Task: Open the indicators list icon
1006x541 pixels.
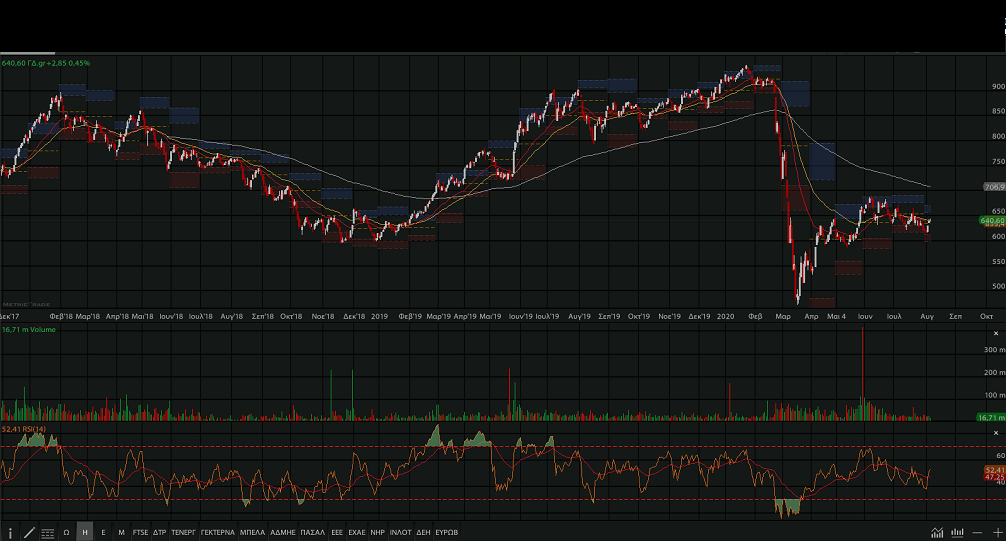Action: (x=47, y=532)
